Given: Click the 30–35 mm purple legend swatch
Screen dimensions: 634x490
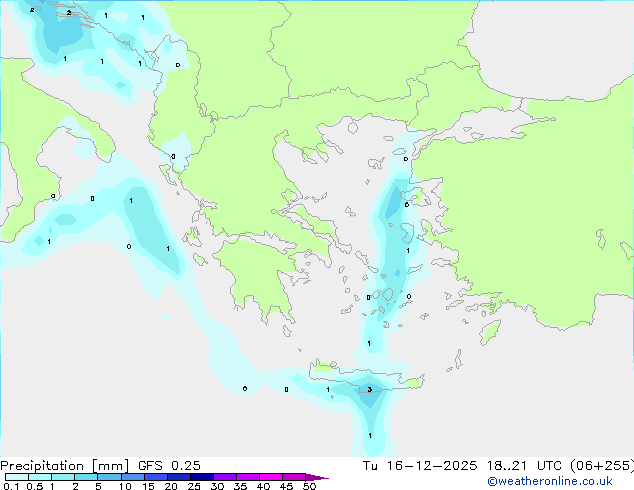Looking at the screenshot, I should point(225,477).
